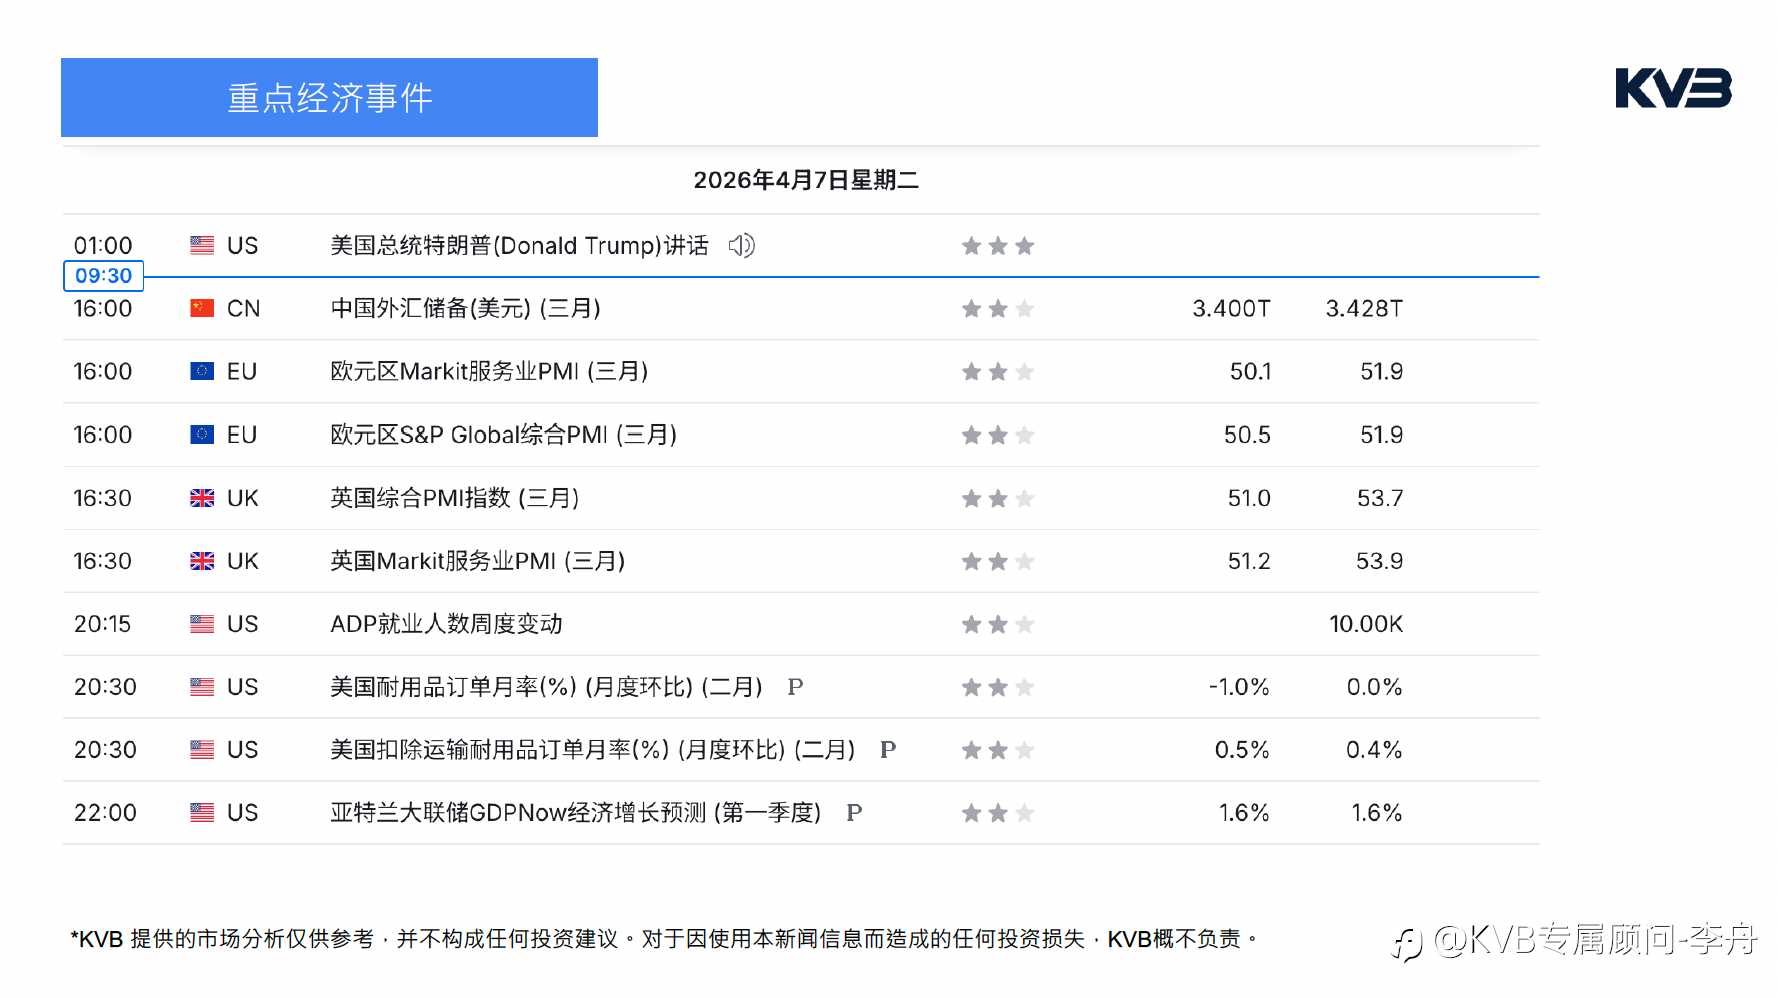Open 美国总统特朗普(Donald Trump)讲话 event
Screen dimensions: 1778x998
pyautogui.click(x=519, y=245)
